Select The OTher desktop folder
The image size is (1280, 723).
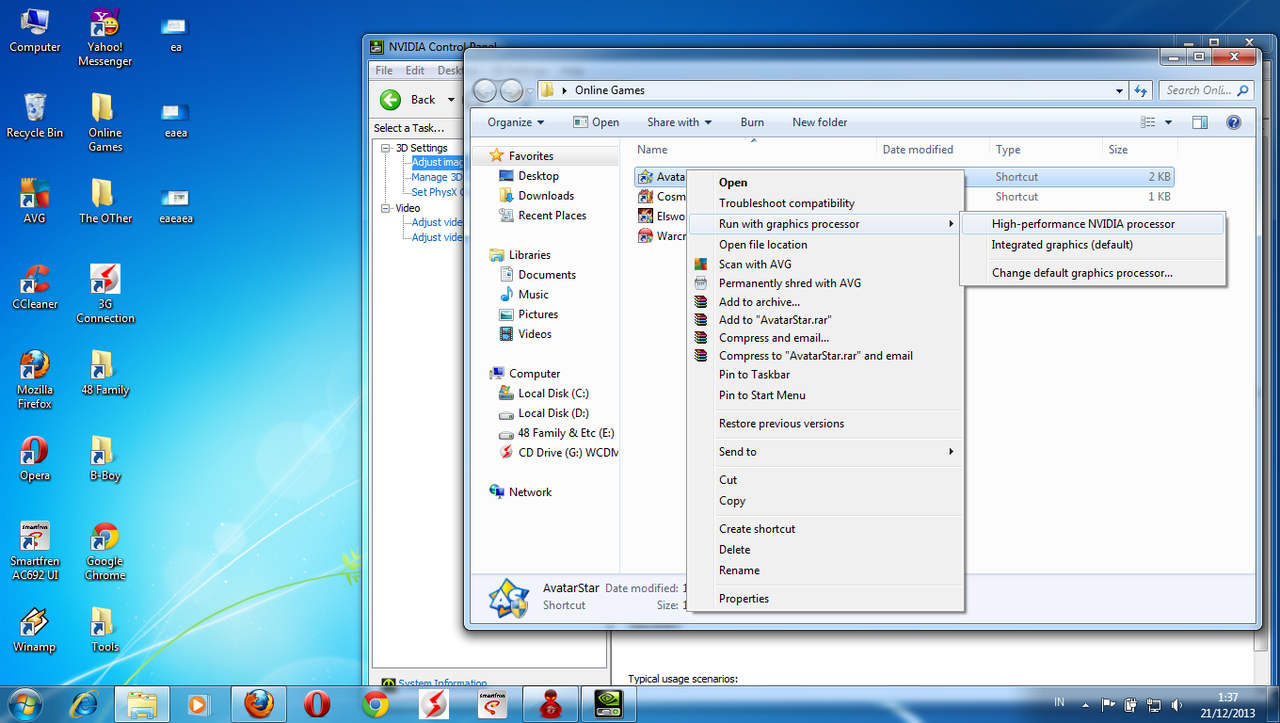[x=105, y=201]
